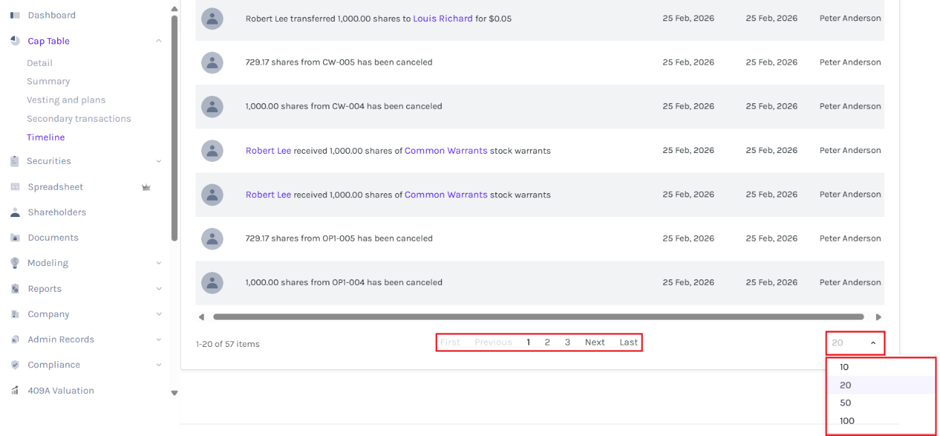Click the Admin Records icon

[15, 339]
